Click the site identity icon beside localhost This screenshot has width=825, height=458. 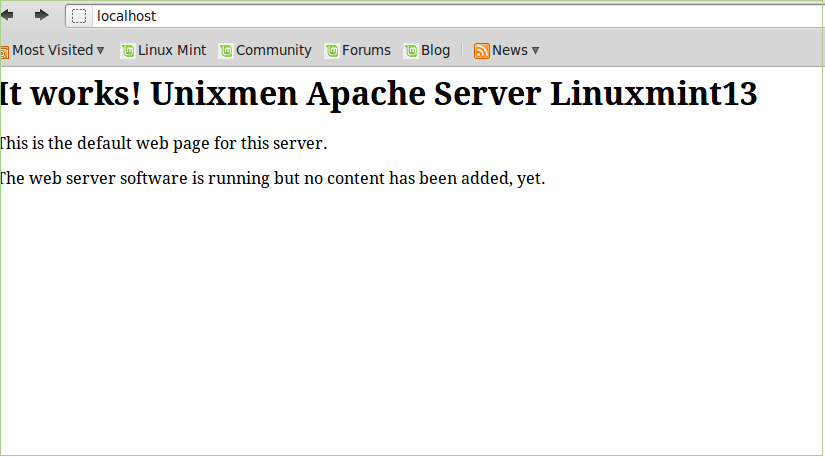point(79,16)
